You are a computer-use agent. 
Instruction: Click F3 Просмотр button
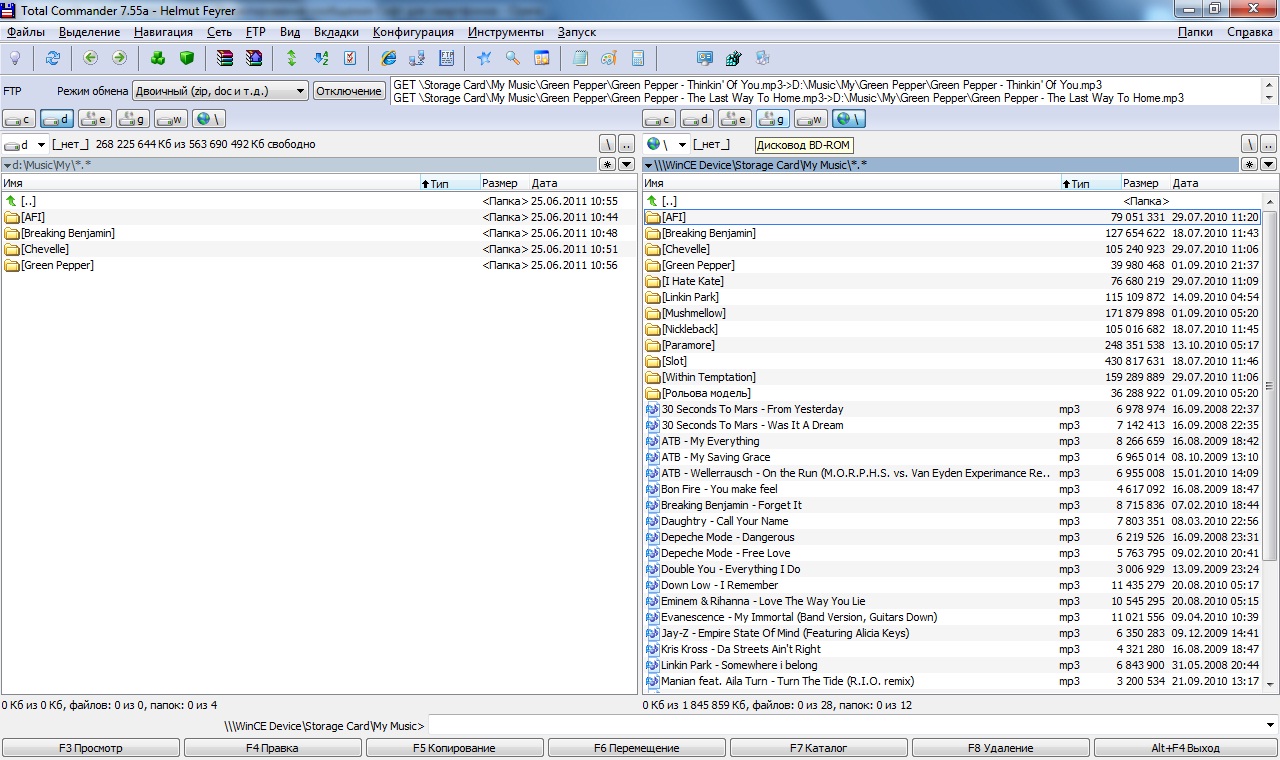(x=91, y=747)
